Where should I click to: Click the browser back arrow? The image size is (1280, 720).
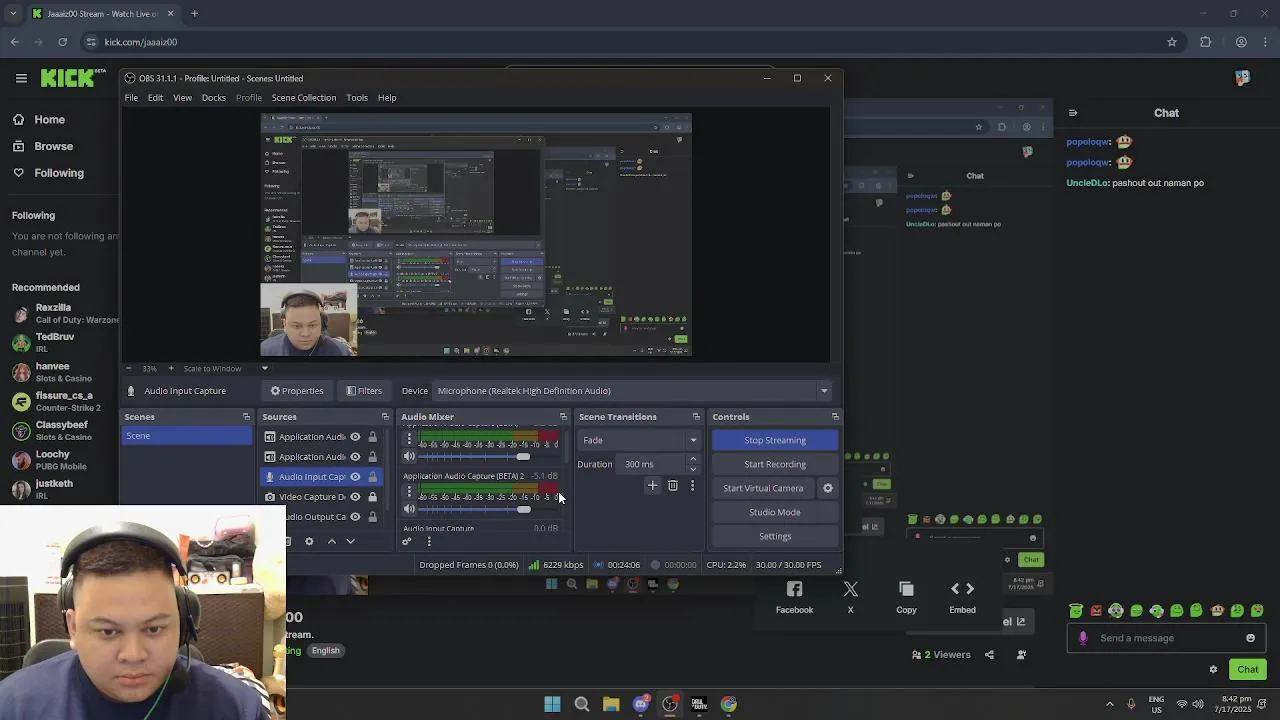[x=14, y=42]
